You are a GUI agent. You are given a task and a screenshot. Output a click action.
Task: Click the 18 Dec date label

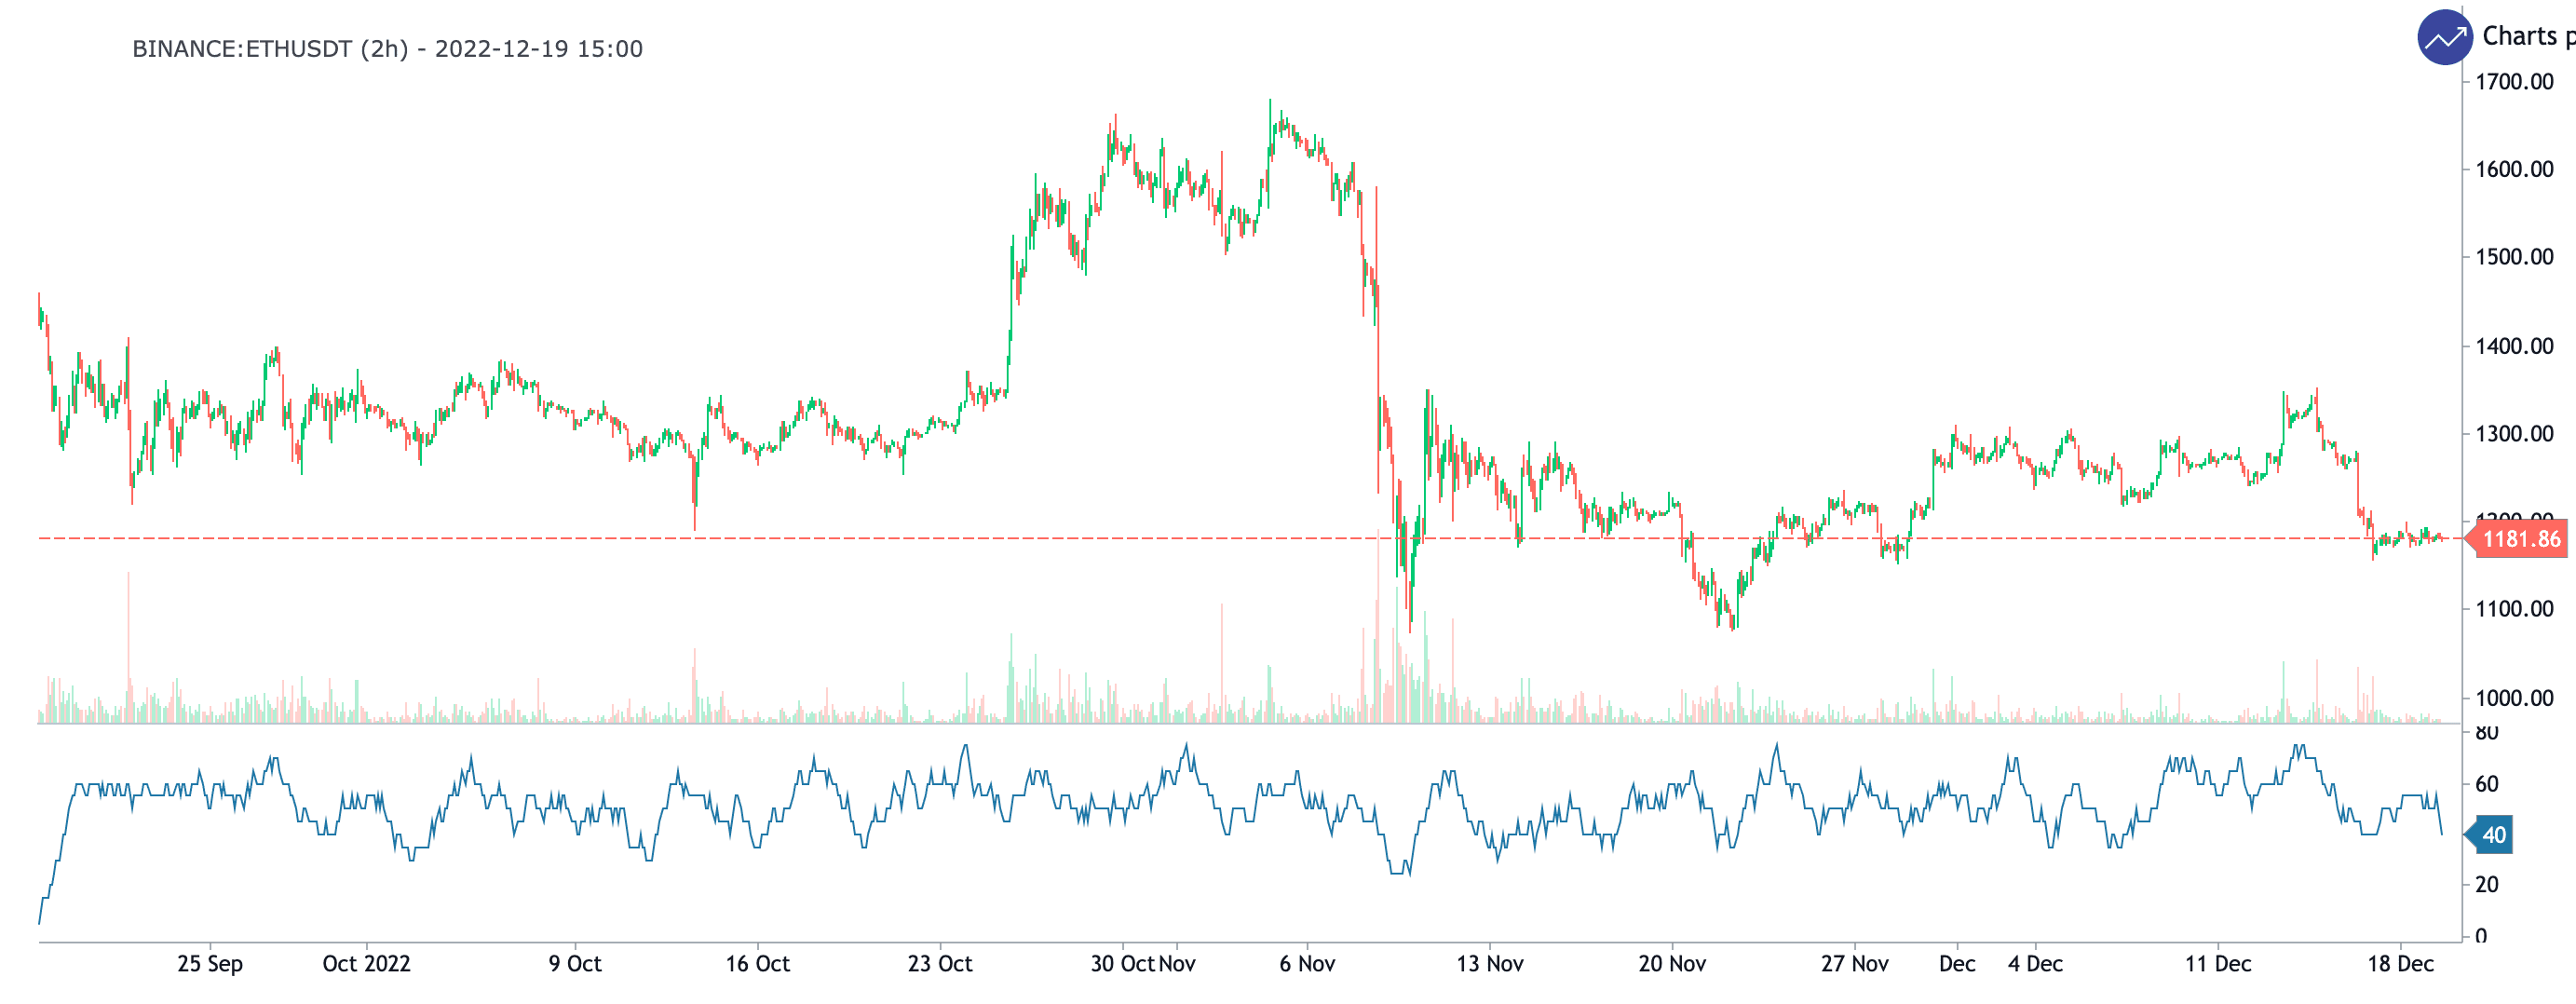click(x=2400, y=964)
